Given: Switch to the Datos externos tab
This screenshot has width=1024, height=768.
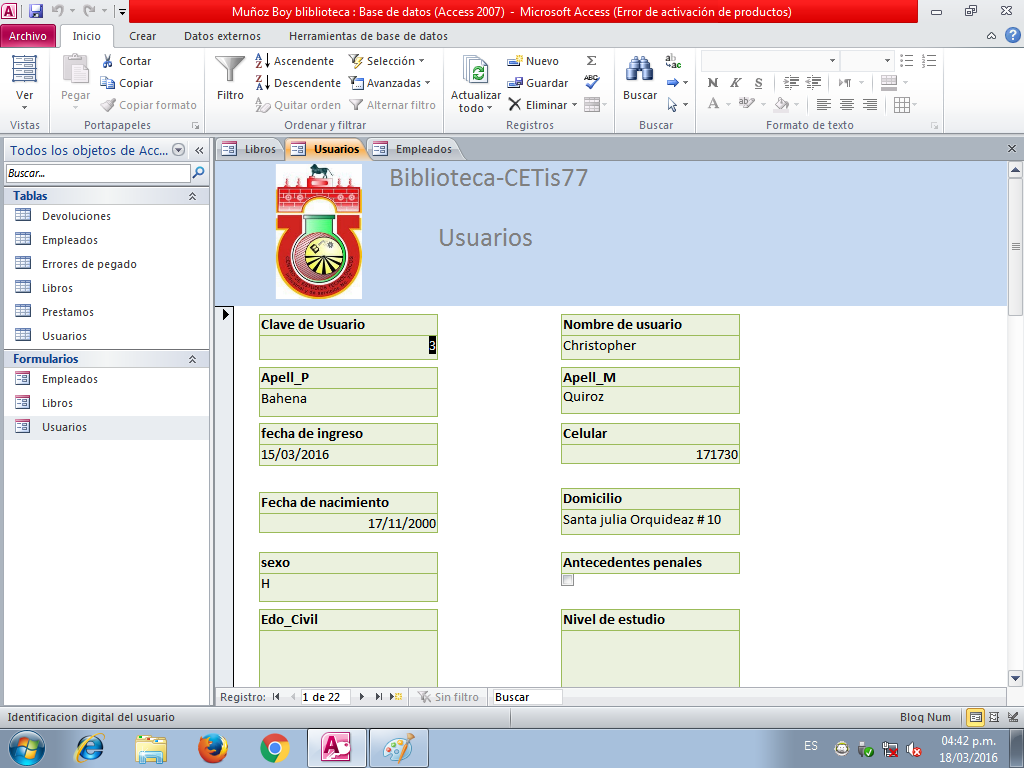Looking at the screenshot, I should [x=222, y=36].
